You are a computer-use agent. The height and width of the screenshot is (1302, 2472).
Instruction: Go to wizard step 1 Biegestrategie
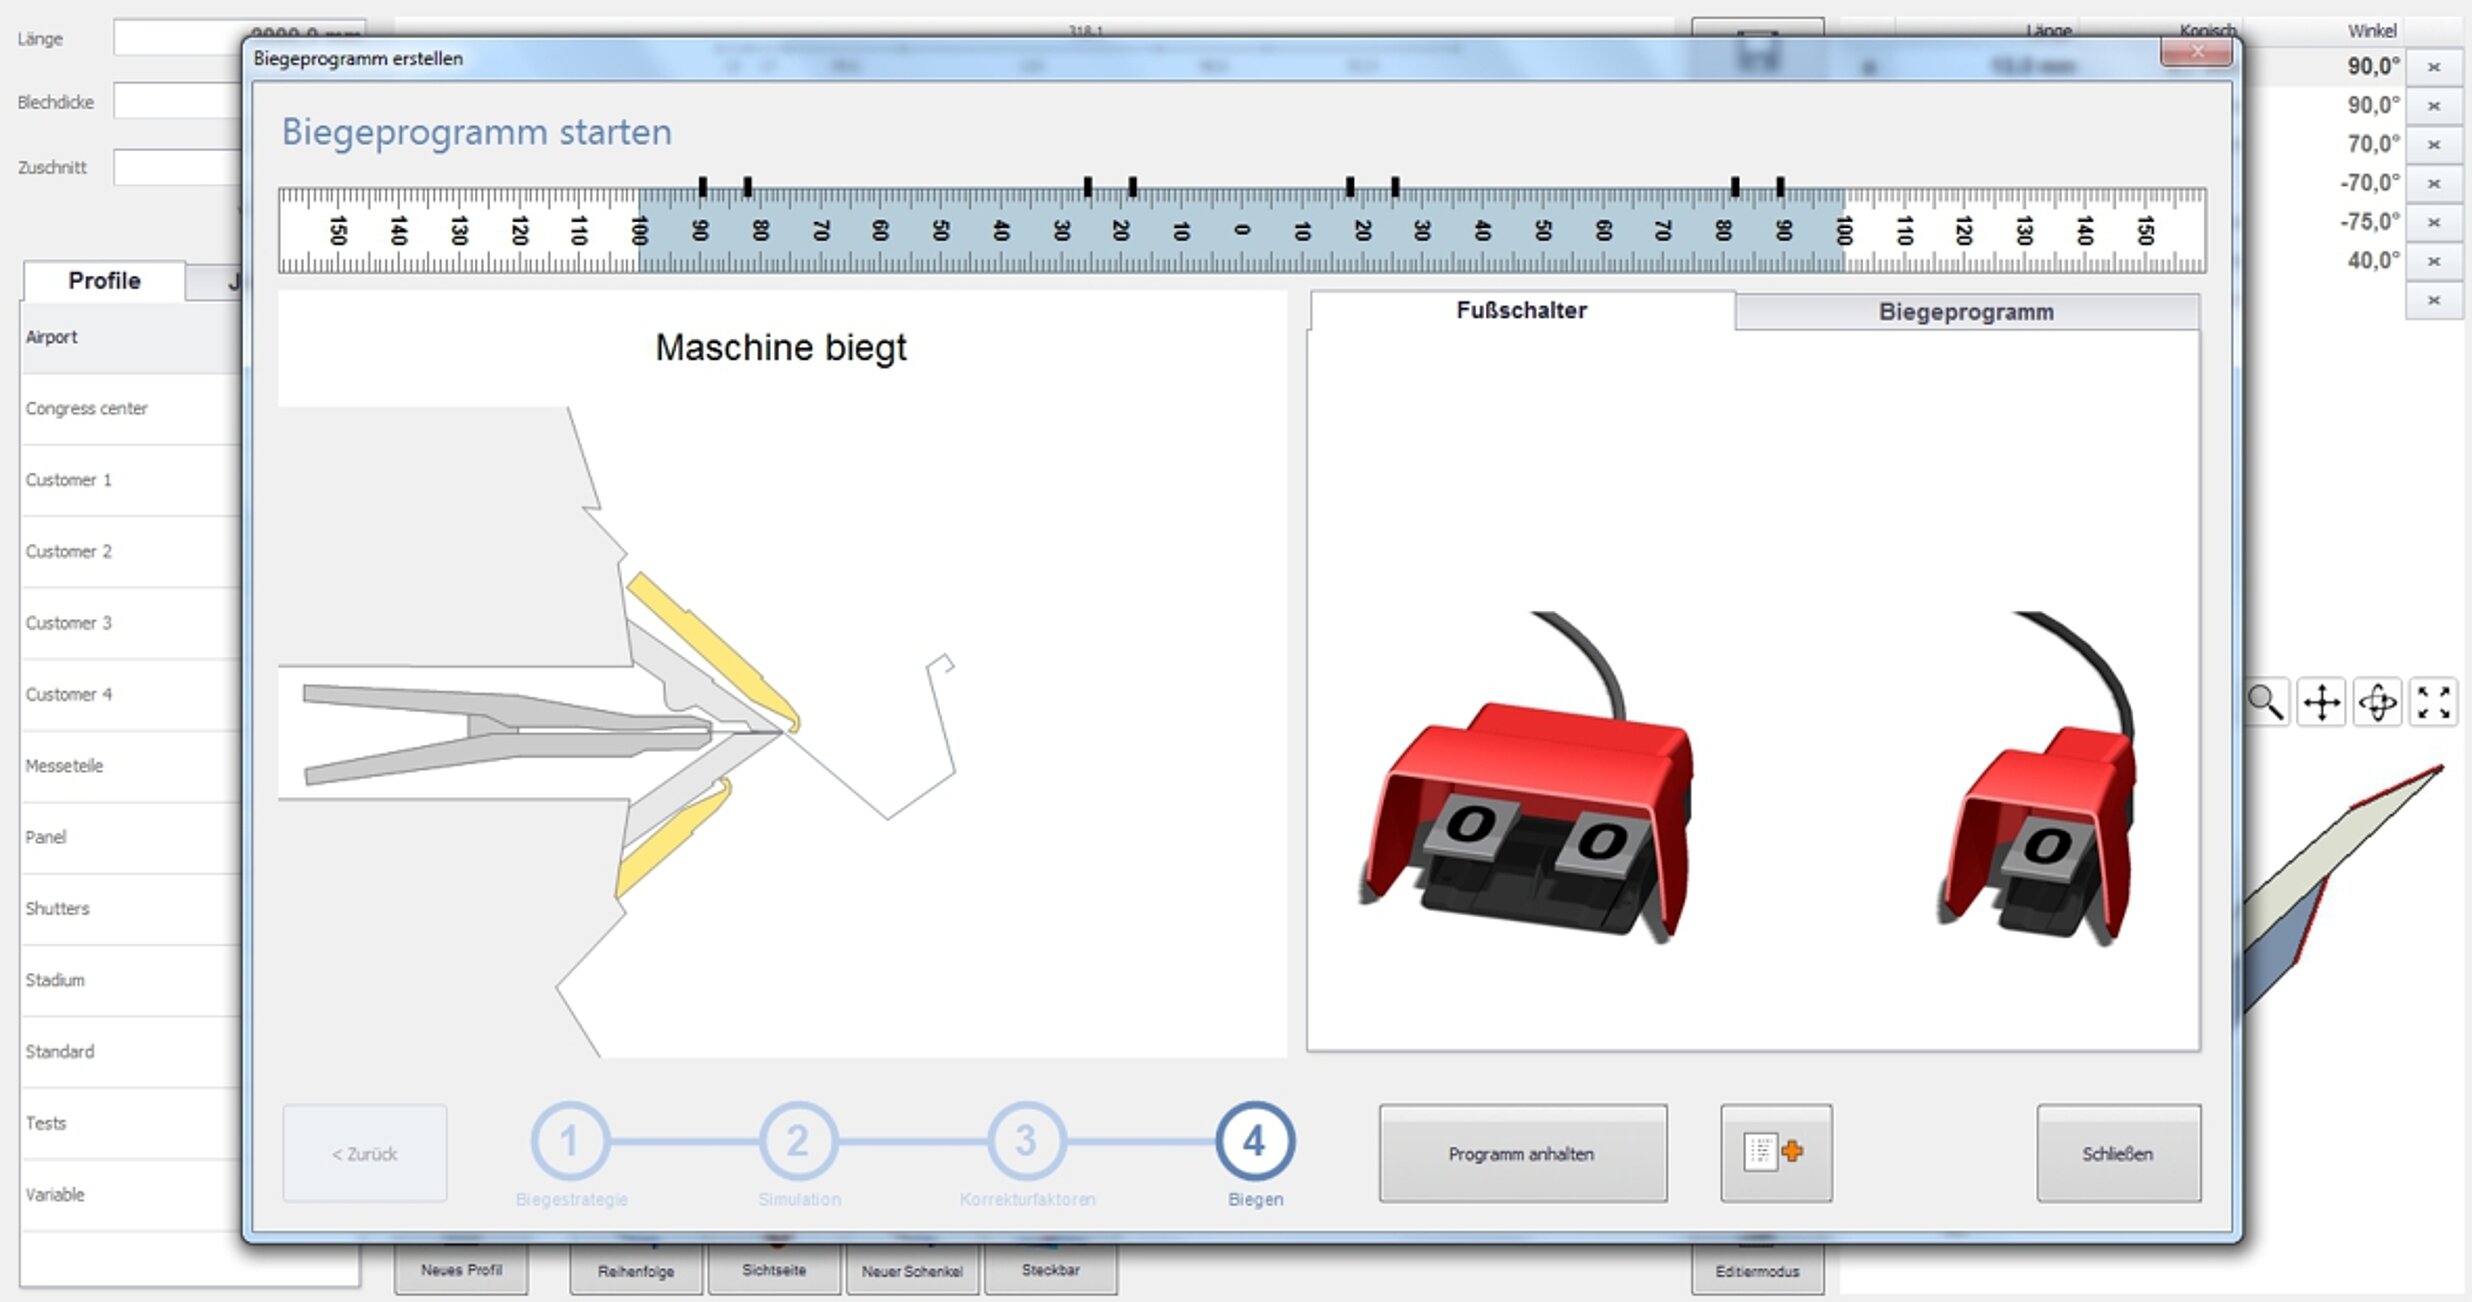coord(569,1141)
